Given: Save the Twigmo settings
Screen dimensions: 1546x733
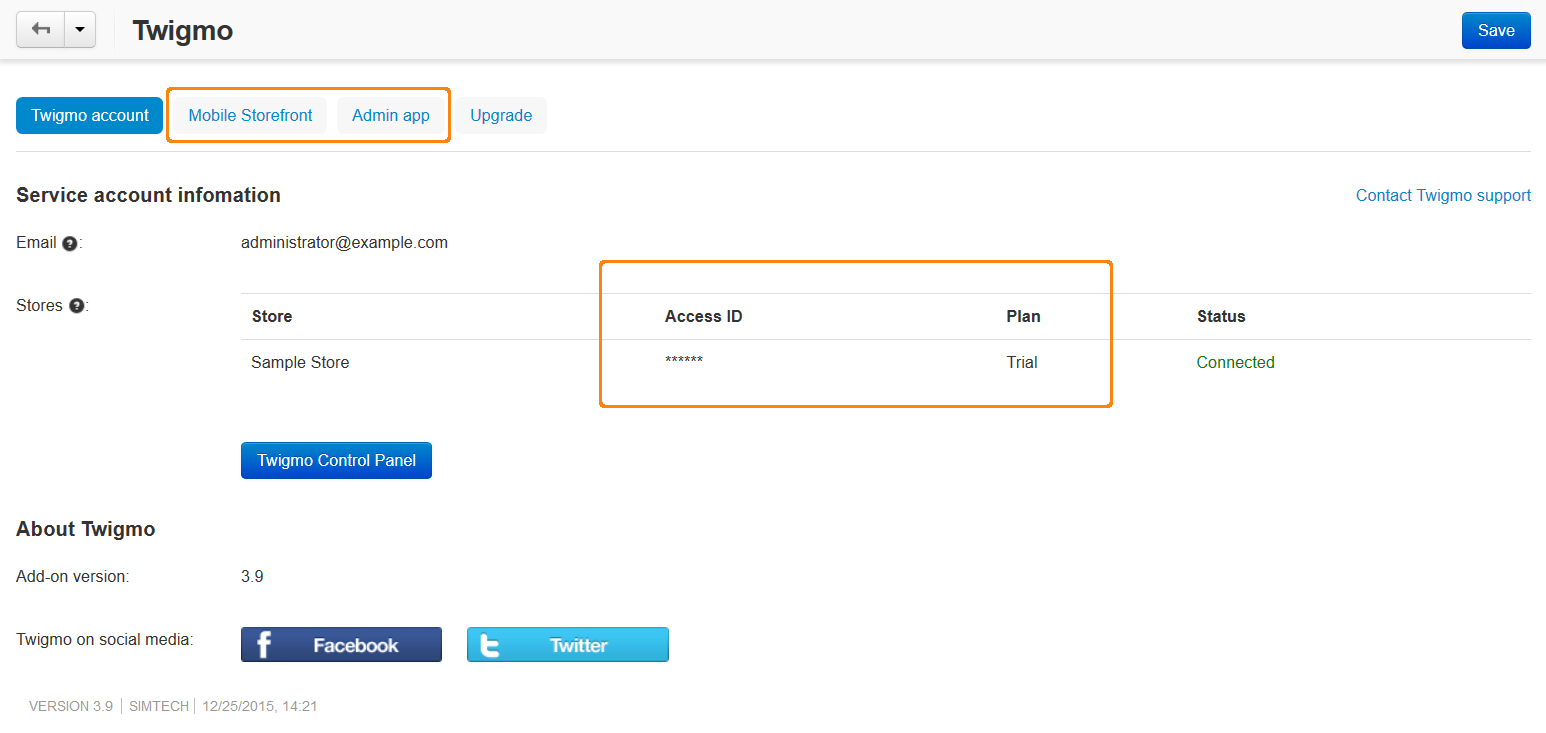Looking at the screenshot, I should [1496, 30].
